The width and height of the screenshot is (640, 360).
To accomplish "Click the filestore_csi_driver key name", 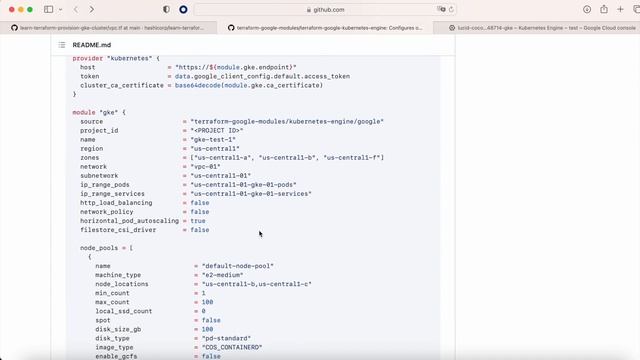I will pos(118,230).
